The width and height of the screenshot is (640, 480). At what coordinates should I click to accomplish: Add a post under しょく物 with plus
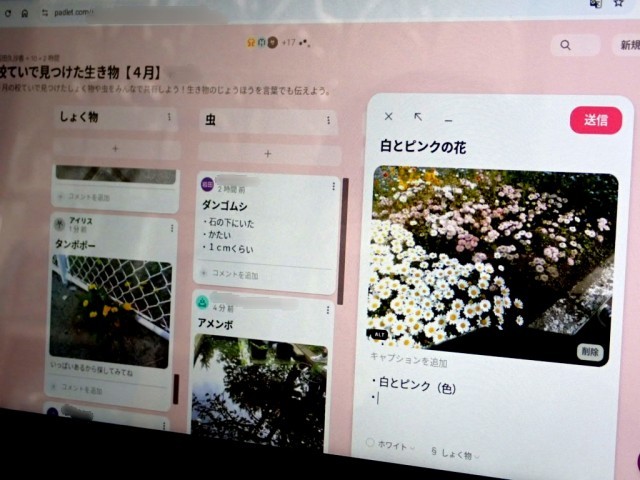[115, 149]
